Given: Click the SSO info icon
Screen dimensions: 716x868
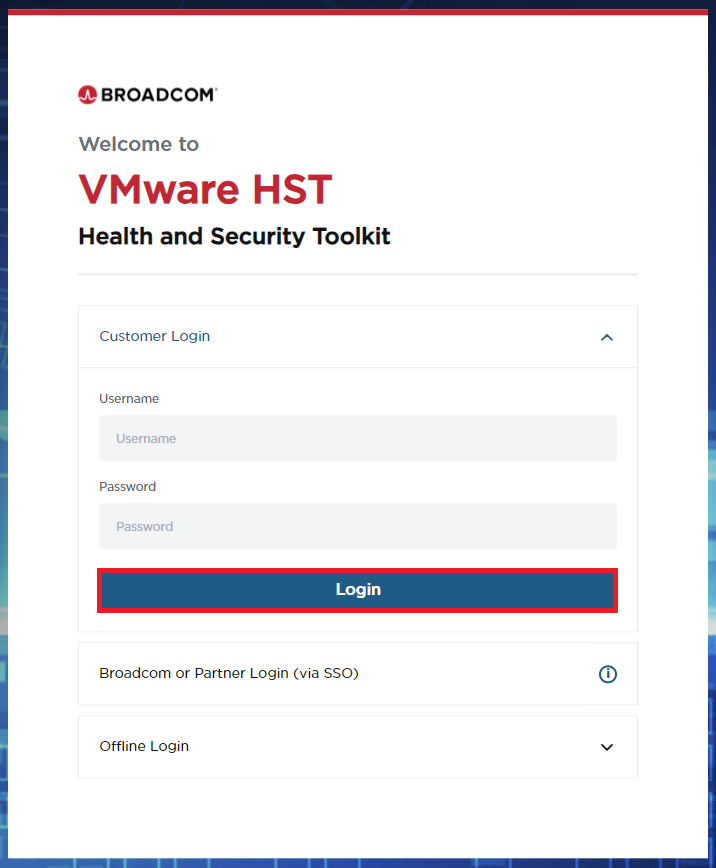Looking at the screenshot, I should click(x=607, y=674).
